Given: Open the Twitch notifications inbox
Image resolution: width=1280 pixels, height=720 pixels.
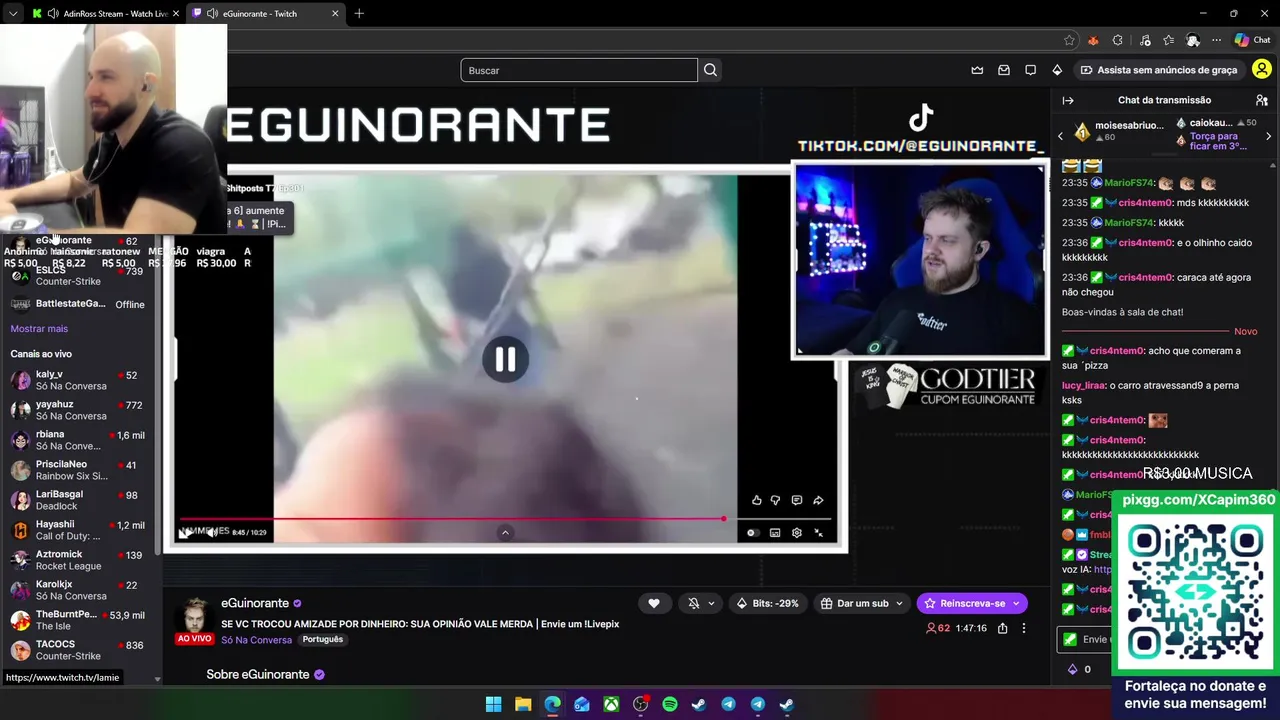Looking at the screenshot, I should coord(1004,70).
